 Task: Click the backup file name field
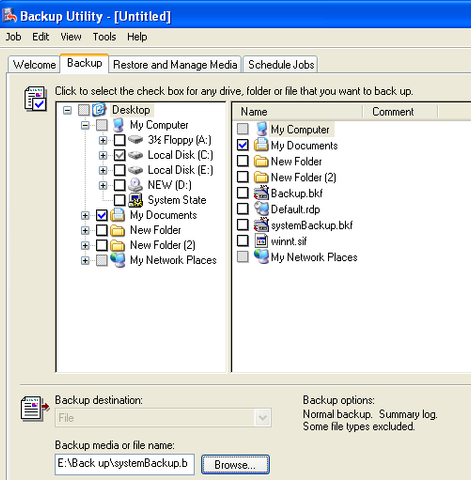click(x=125, y=464)
